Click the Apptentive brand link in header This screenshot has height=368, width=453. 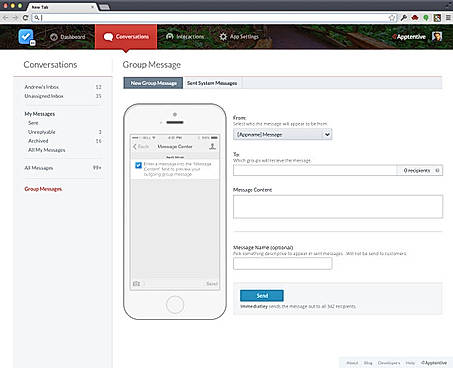[x=409, y=37]
